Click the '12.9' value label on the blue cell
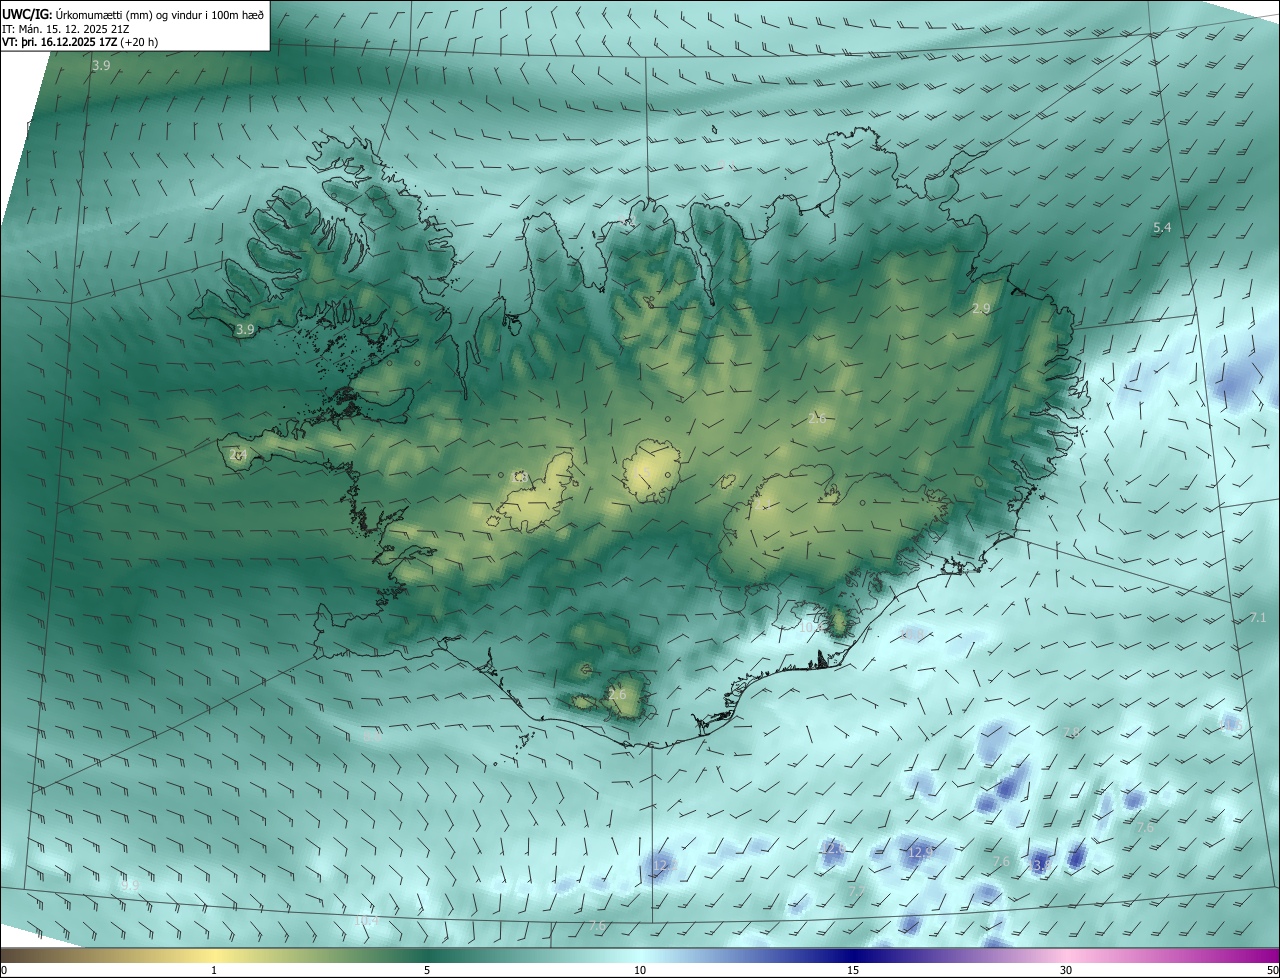The width and height of the screenshot is (1280, 978). [x=920, y=852]
